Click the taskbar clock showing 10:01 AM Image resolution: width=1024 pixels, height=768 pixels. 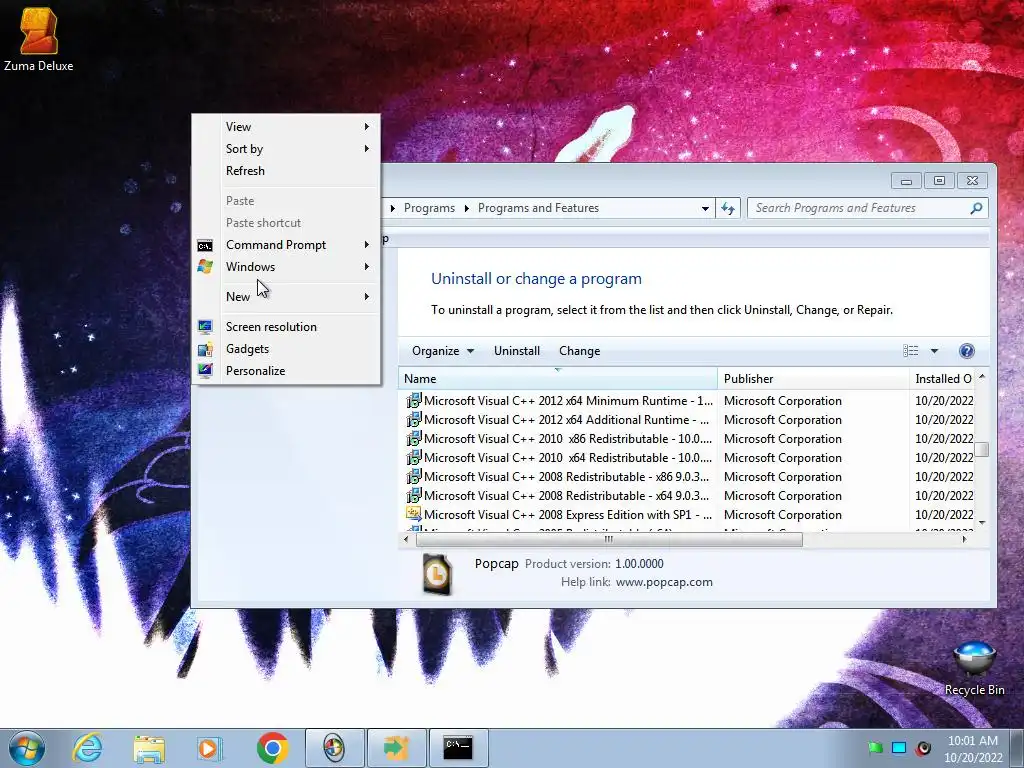(x=972, y=748)
